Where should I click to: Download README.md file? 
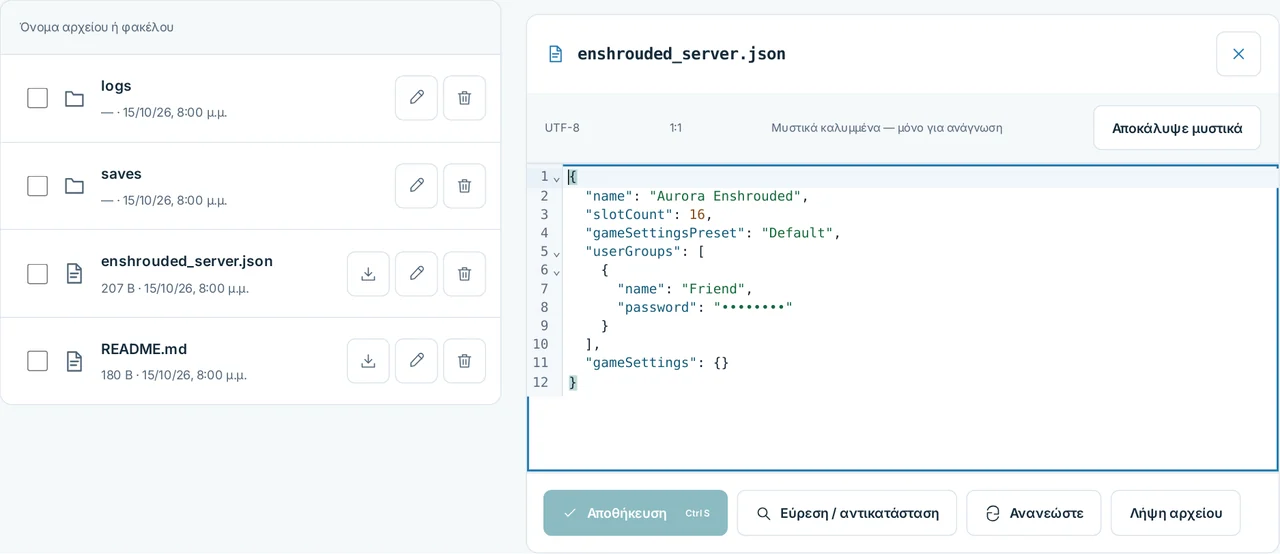click(368, 361)
